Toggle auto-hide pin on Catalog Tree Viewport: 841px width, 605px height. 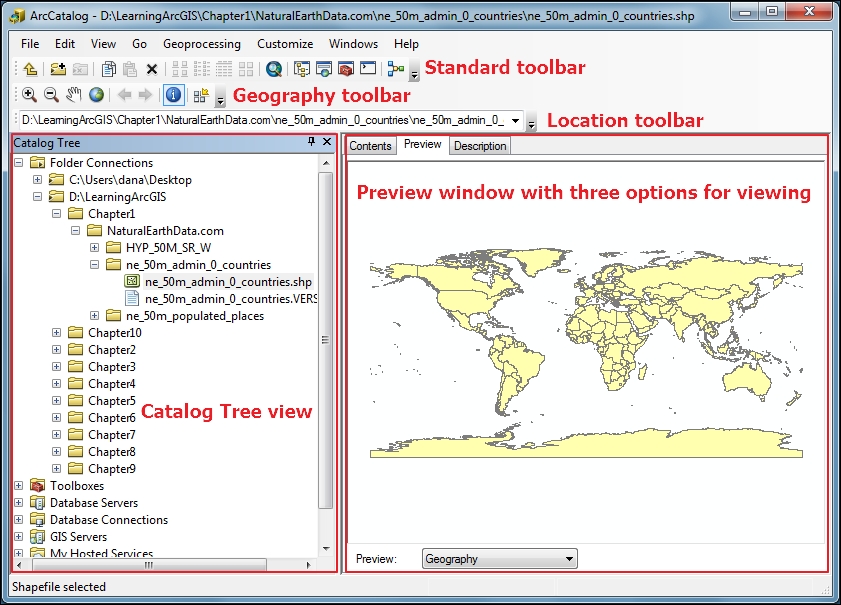coord(312,142)
